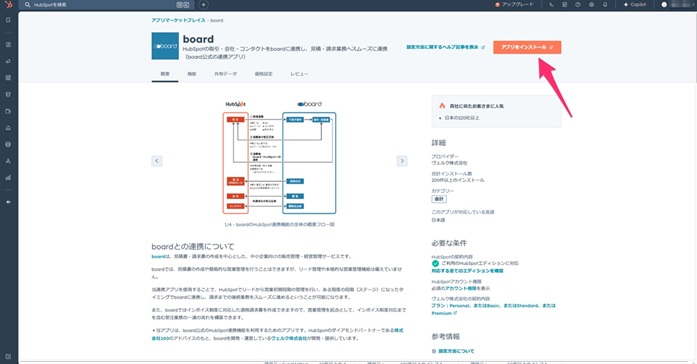Open the megaphone Marketing sidebar icon

pos(8,61)
